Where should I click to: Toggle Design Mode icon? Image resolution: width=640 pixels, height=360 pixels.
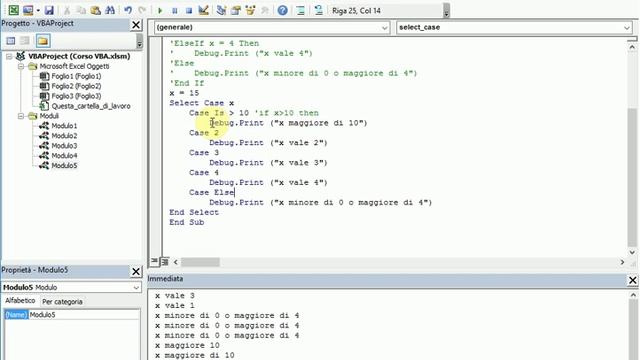[203, 10]
